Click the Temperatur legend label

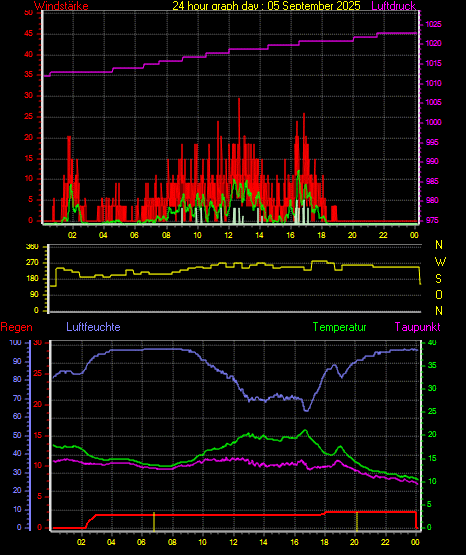point(339,327)
